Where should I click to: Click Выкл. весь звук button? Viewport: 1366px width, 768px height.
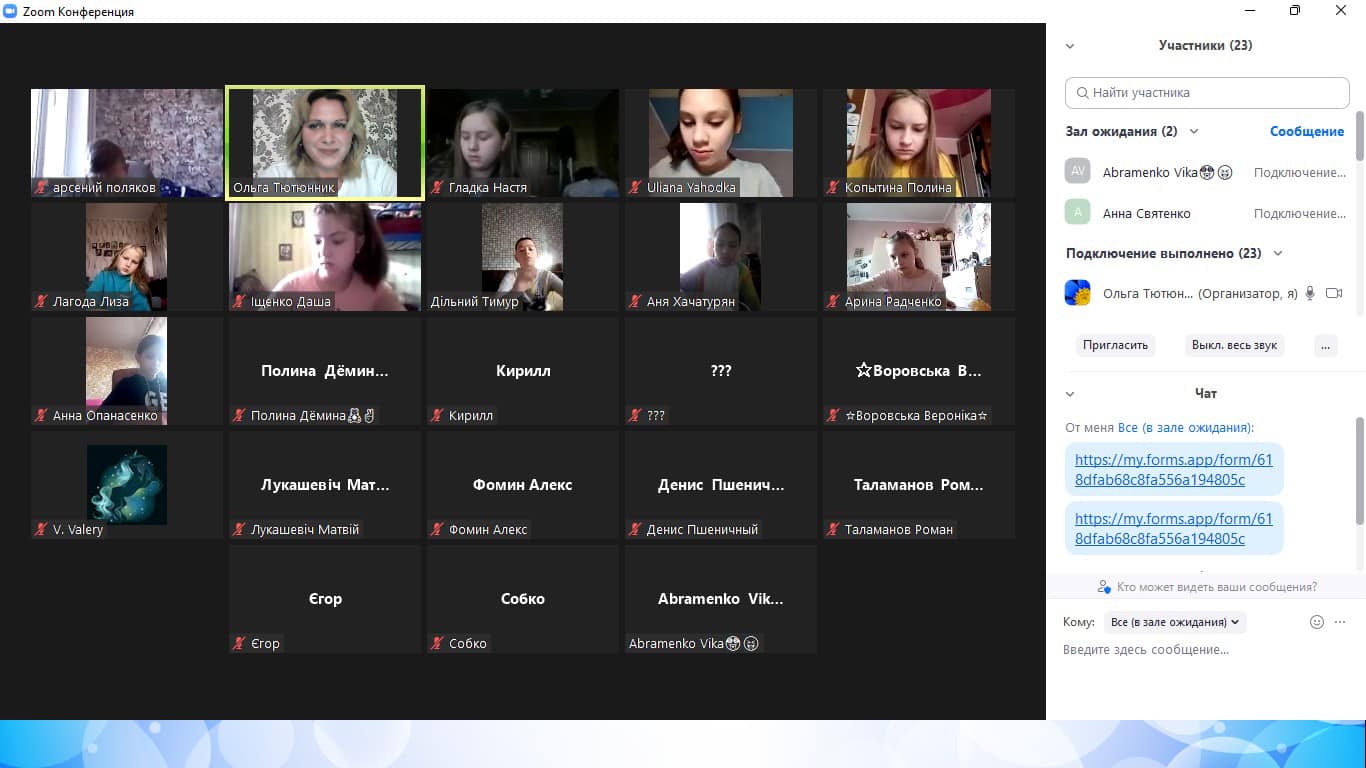click(1234, 345)
